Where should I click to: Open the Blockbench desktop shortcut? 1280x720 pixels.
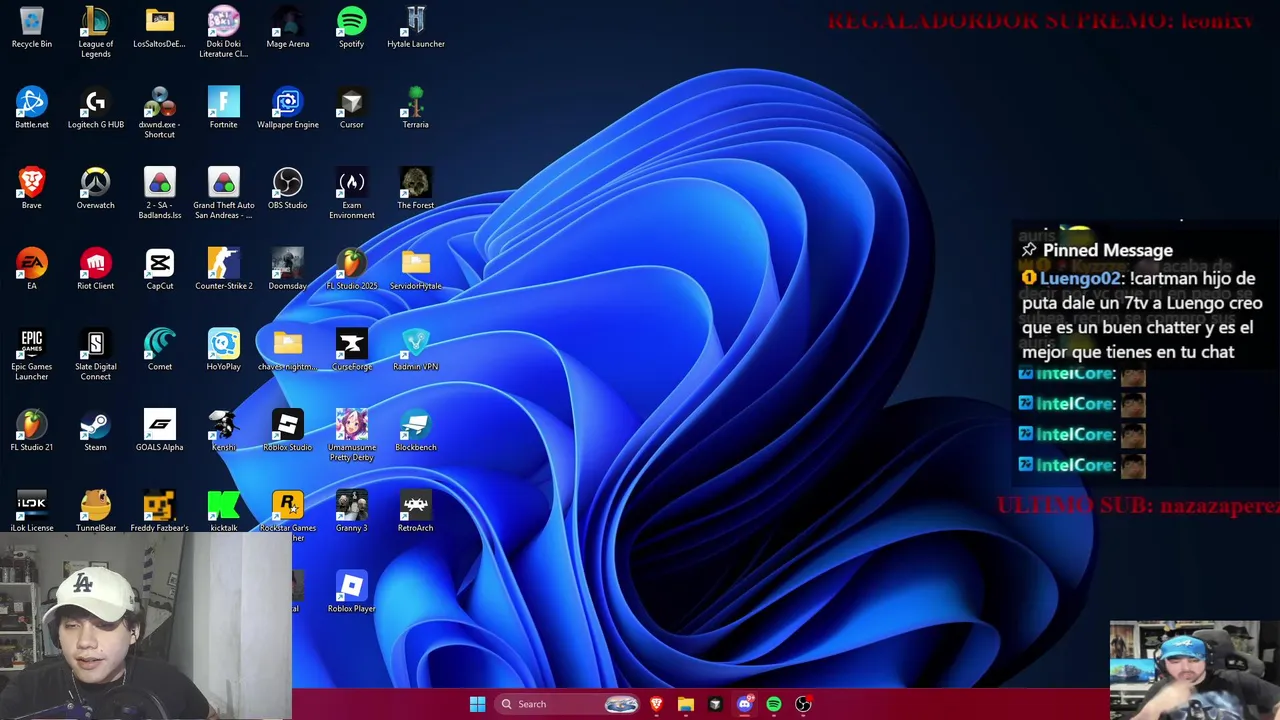(416, 430)
